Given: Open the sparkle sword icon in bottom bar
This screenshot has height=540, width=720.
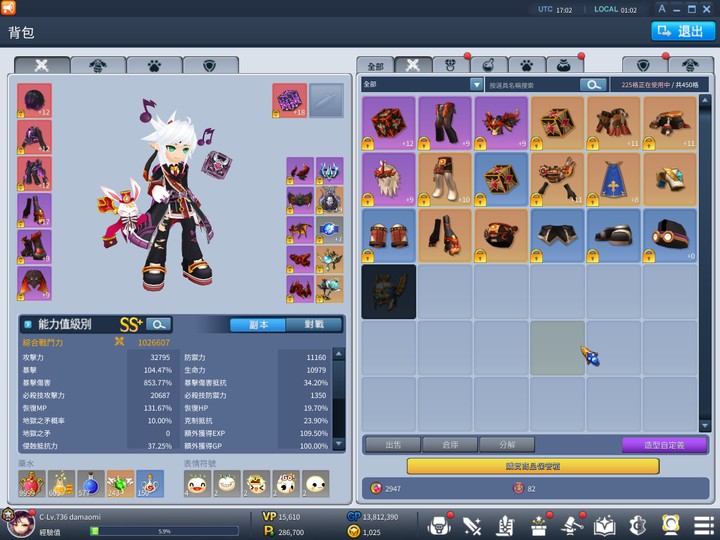Looking at the screenshot, I should pos(472,526).
